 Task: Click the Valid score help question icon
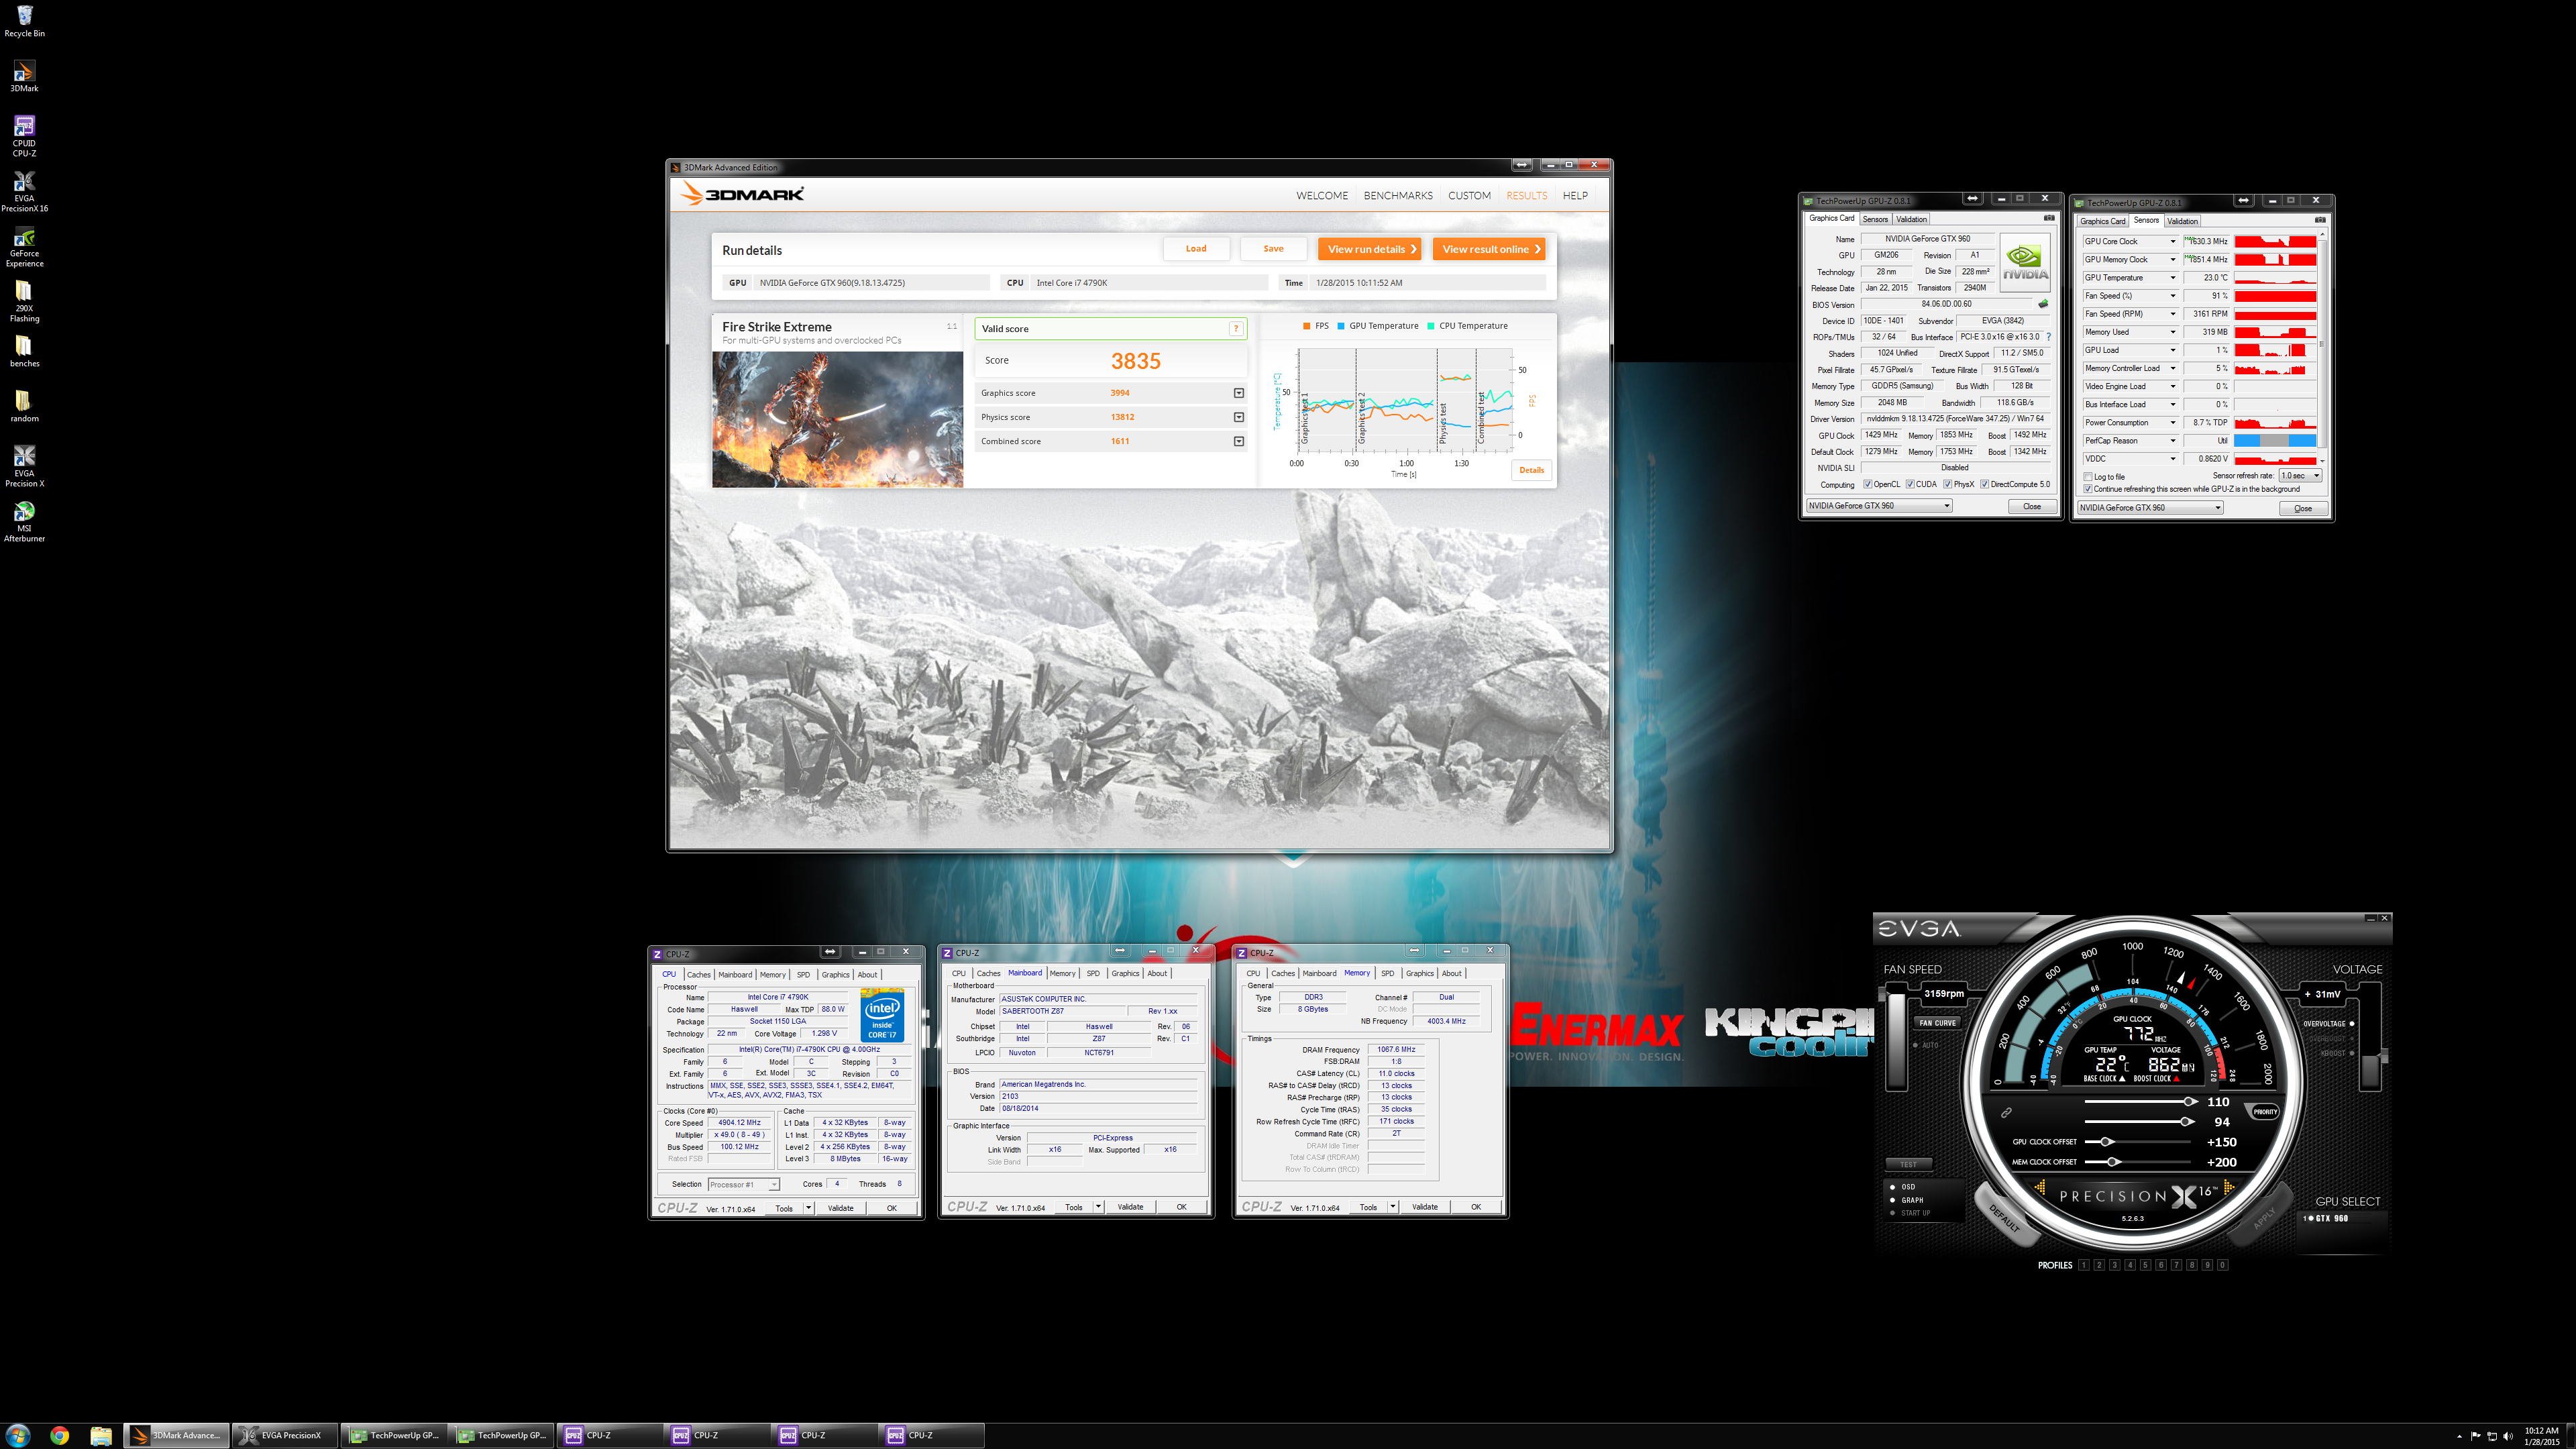pos(1236,329)
